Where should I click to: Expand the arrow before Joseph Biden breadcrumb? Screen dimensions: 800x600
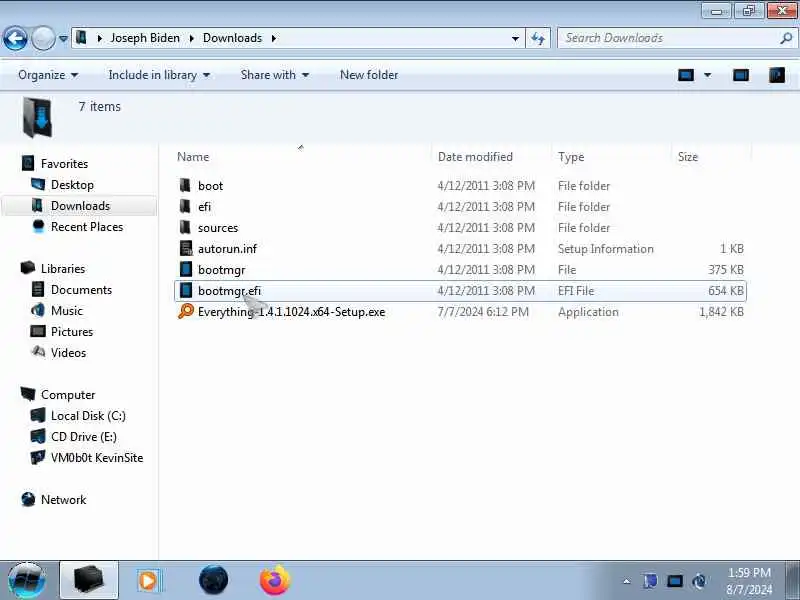pos(99,38)
